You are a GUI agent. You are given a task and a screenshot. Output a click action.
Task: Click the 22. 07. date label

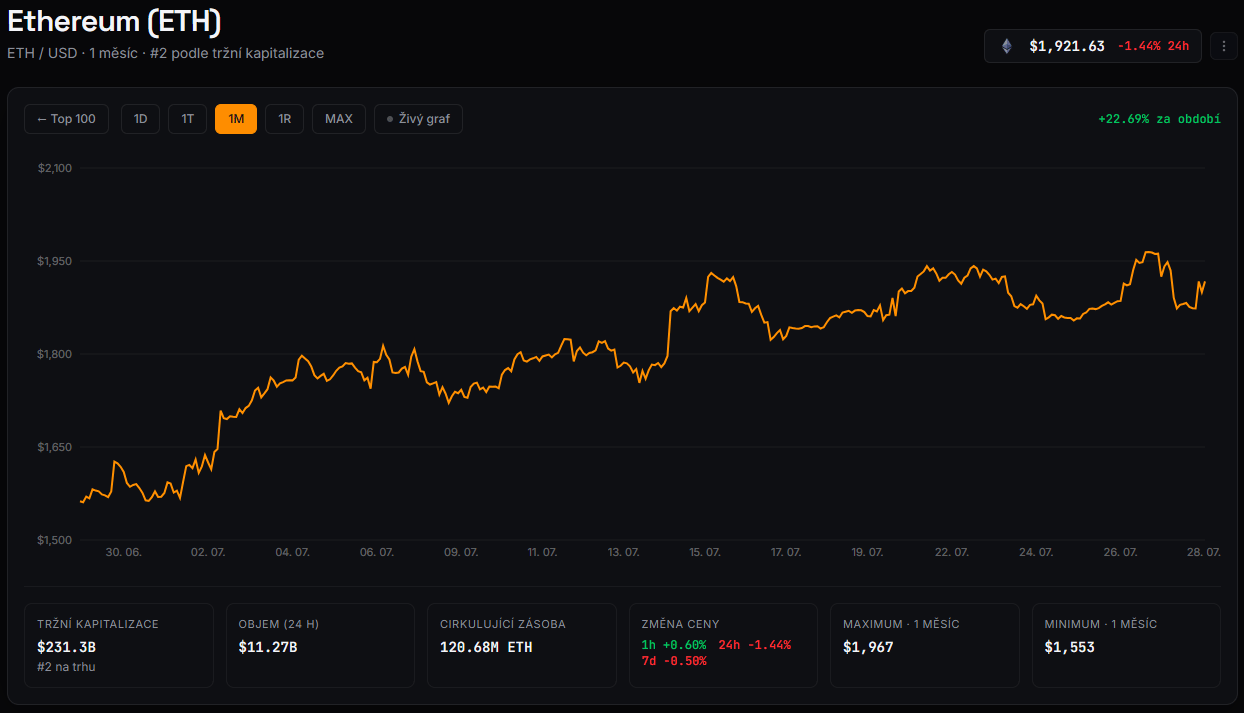(952, 552)
